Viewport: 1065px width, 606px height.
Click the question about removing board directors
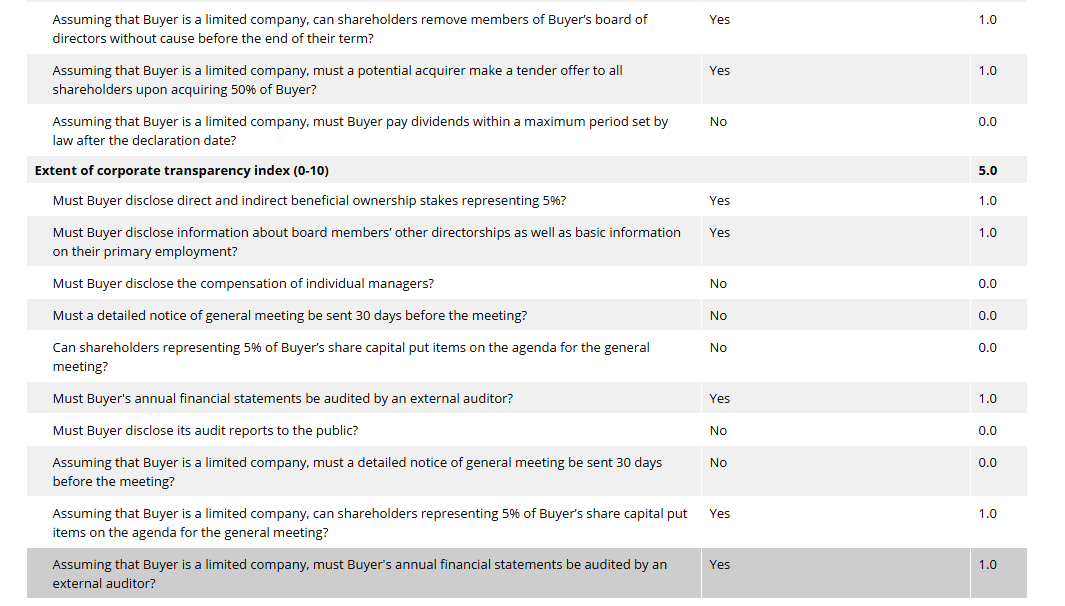point(350,28)
